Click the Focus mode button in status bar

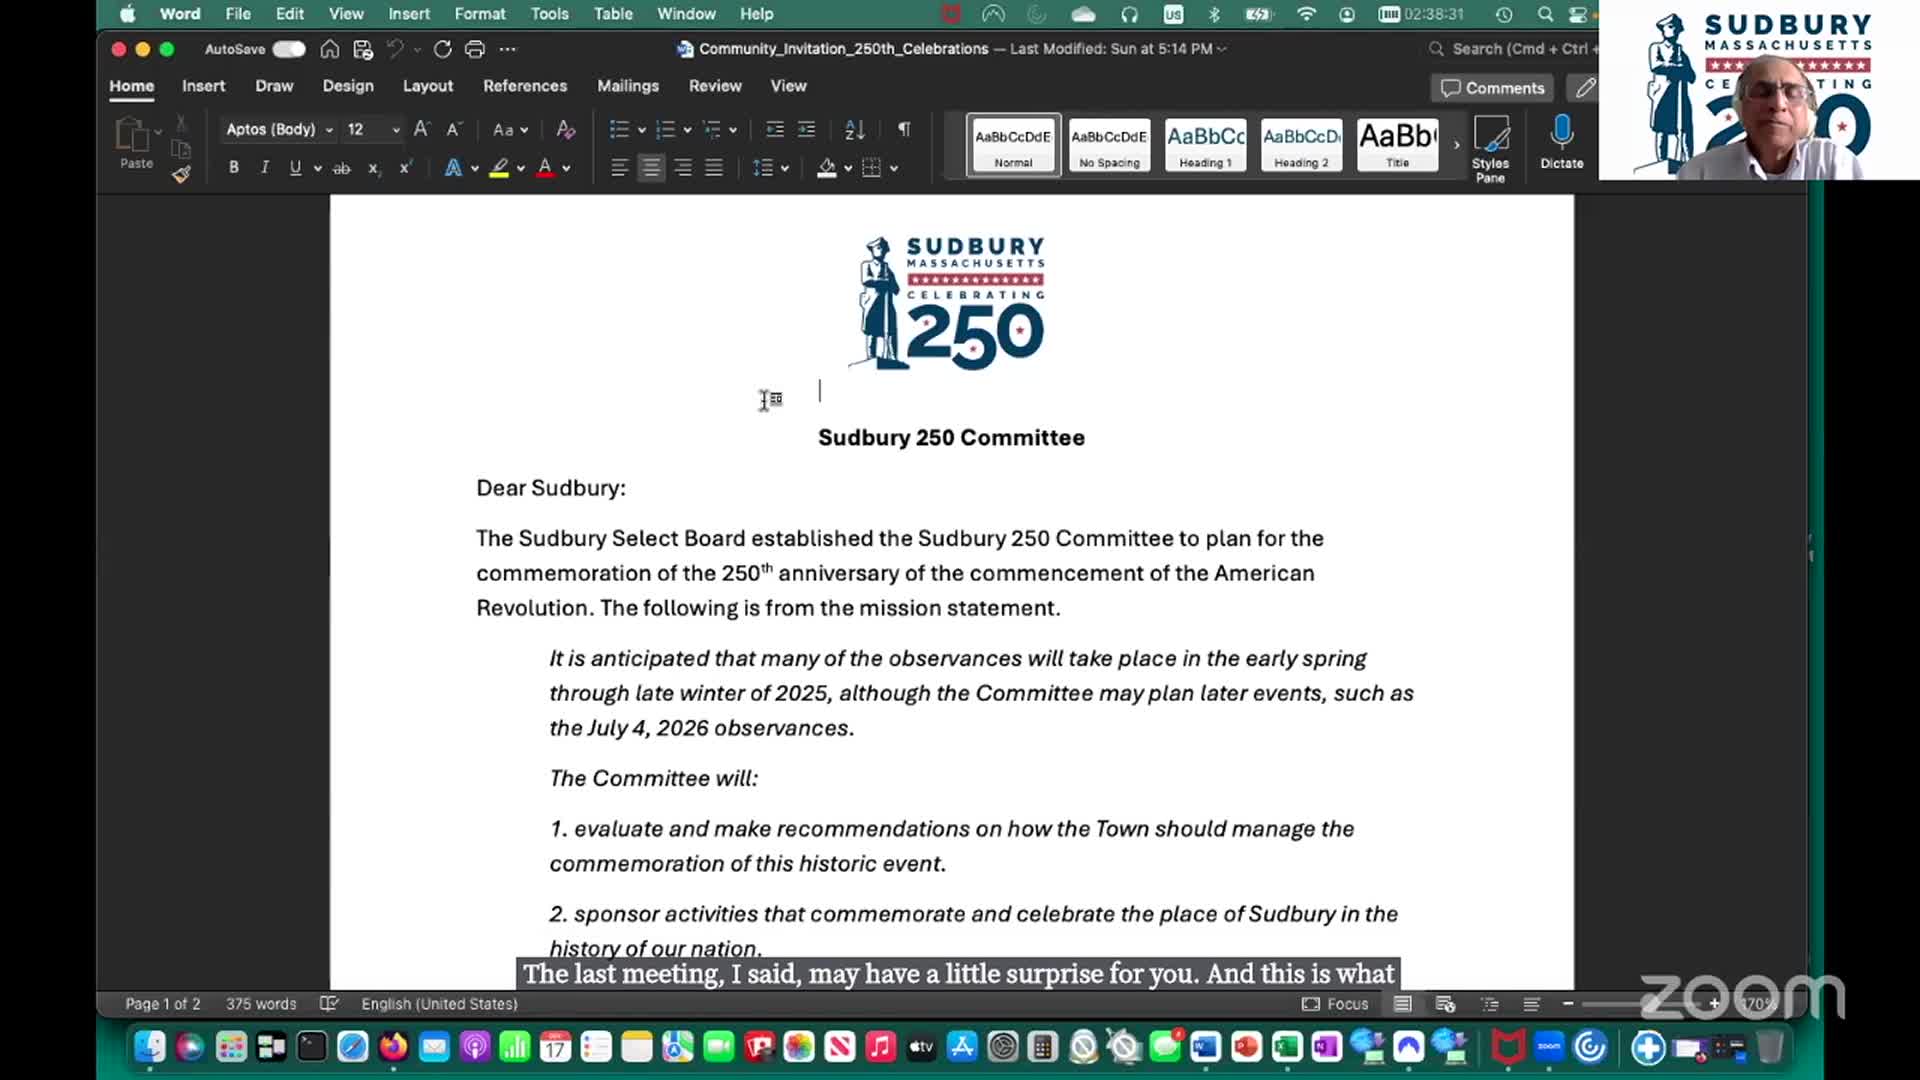(1335, 1004)
